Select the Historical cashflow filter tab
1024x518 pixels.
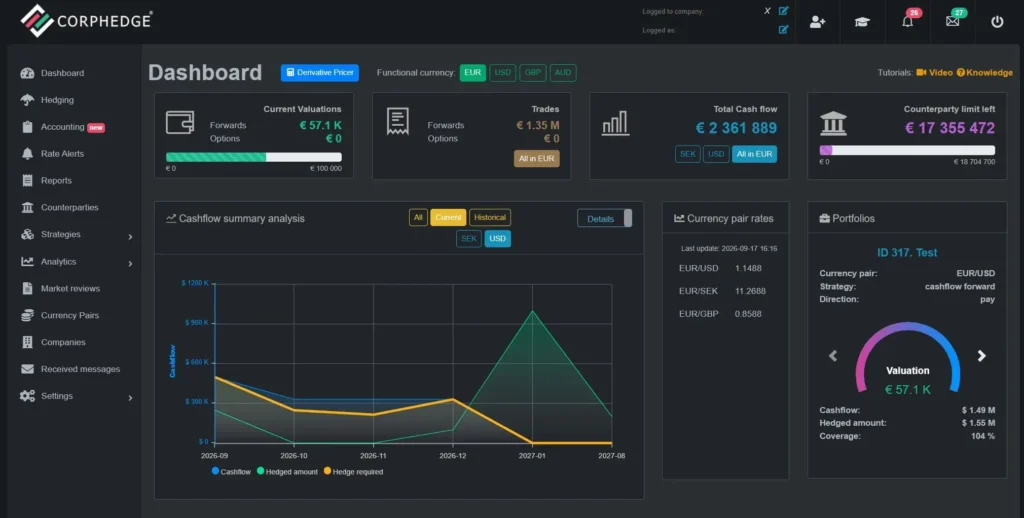[x=490, y=218]
